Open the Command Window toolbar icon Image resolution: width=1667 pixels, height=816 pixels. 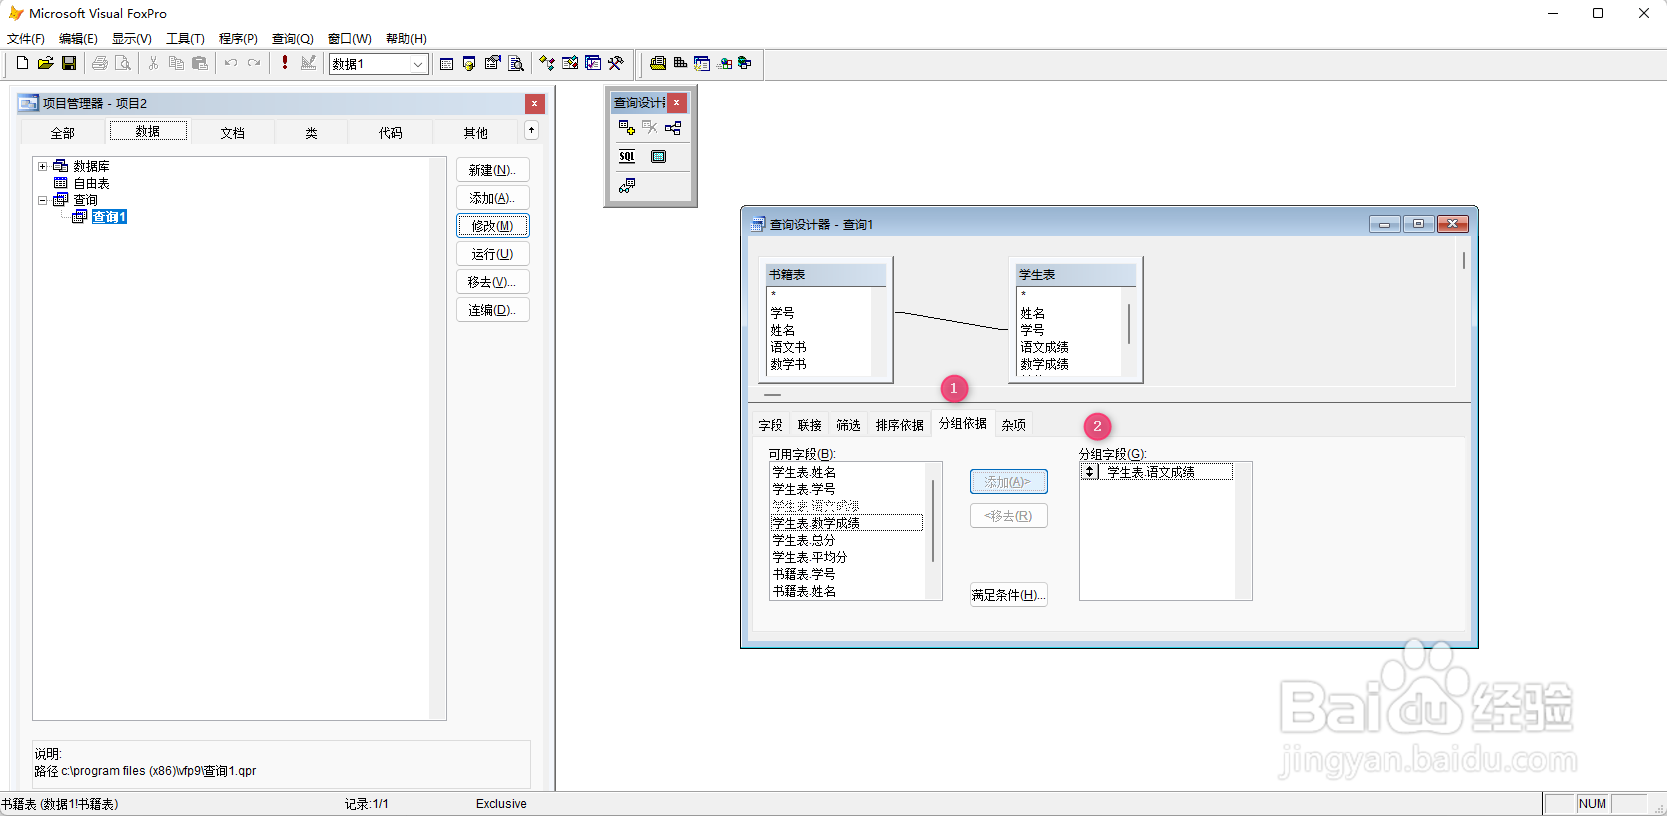pos(446,63)
